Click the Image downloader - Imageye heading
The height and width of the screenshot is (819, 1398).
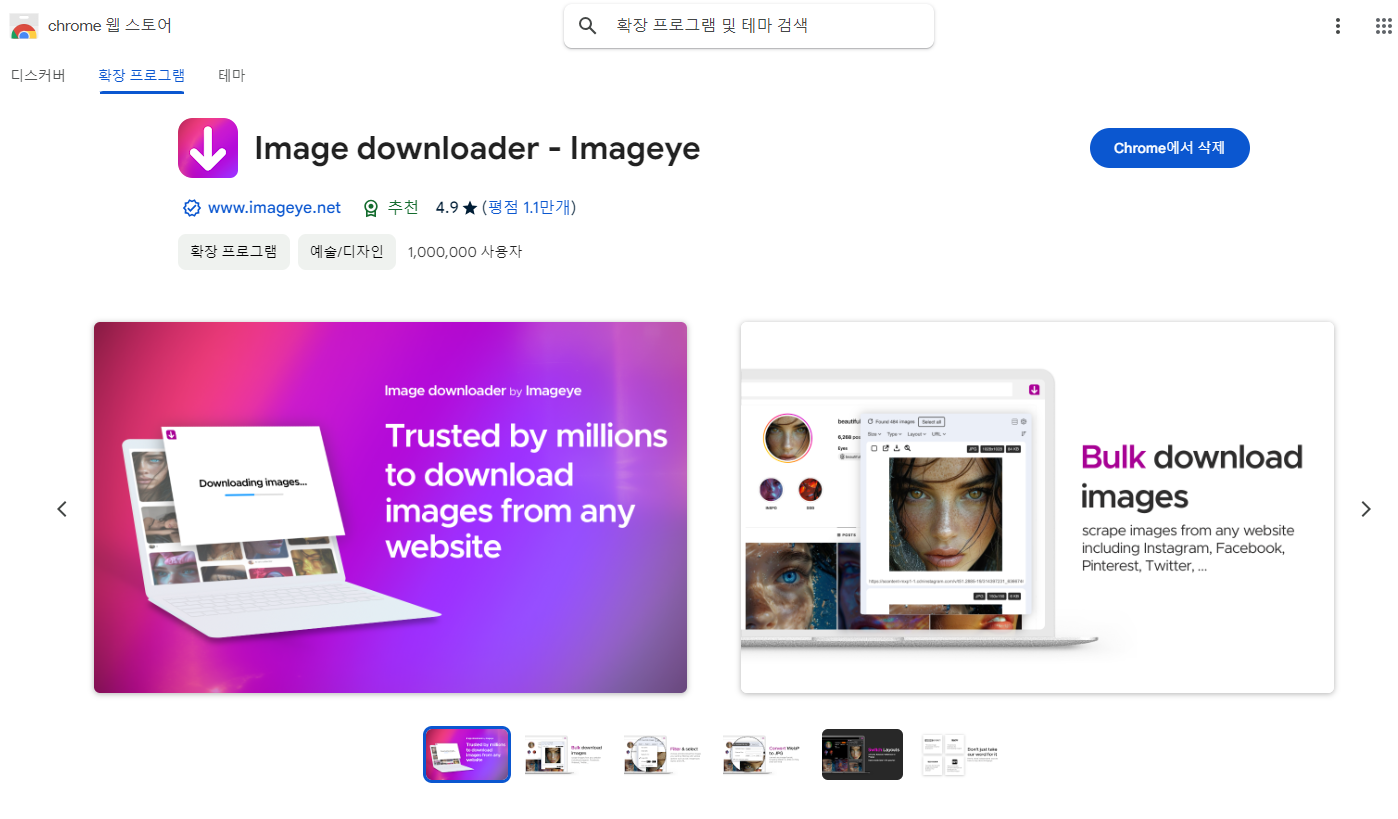pos(477,148)
